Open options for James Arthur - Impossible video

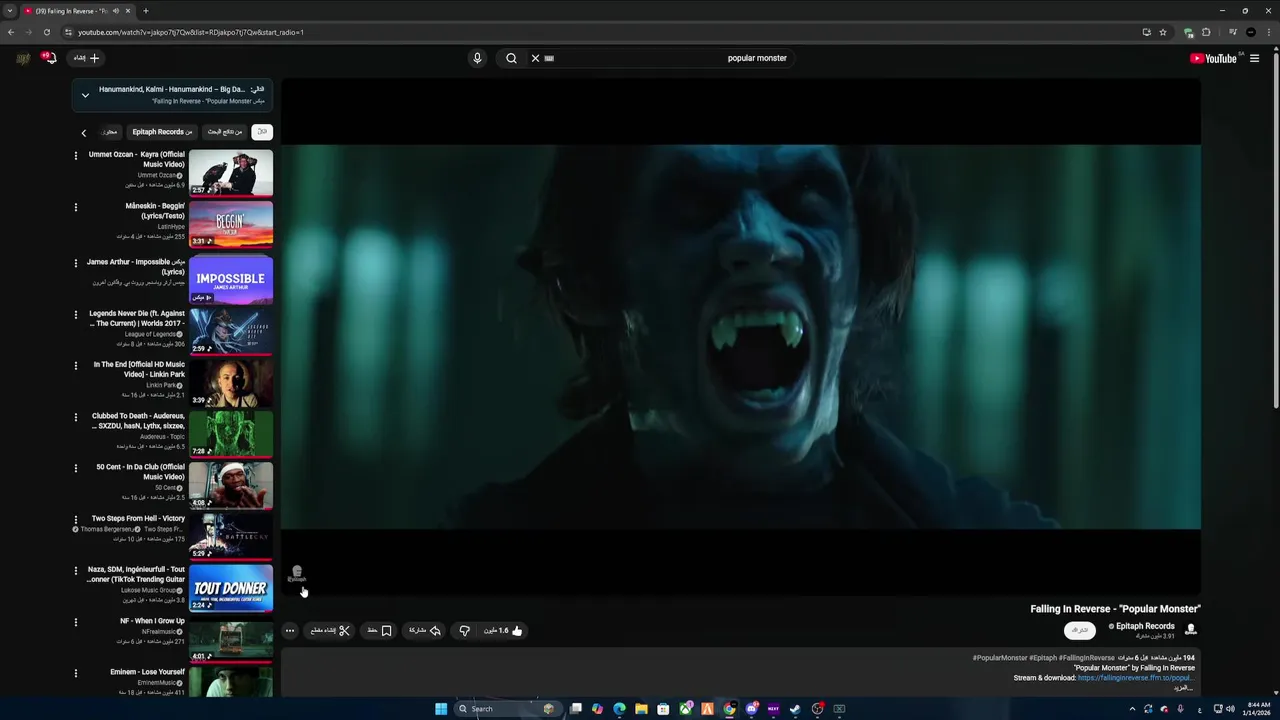point(75,263)
